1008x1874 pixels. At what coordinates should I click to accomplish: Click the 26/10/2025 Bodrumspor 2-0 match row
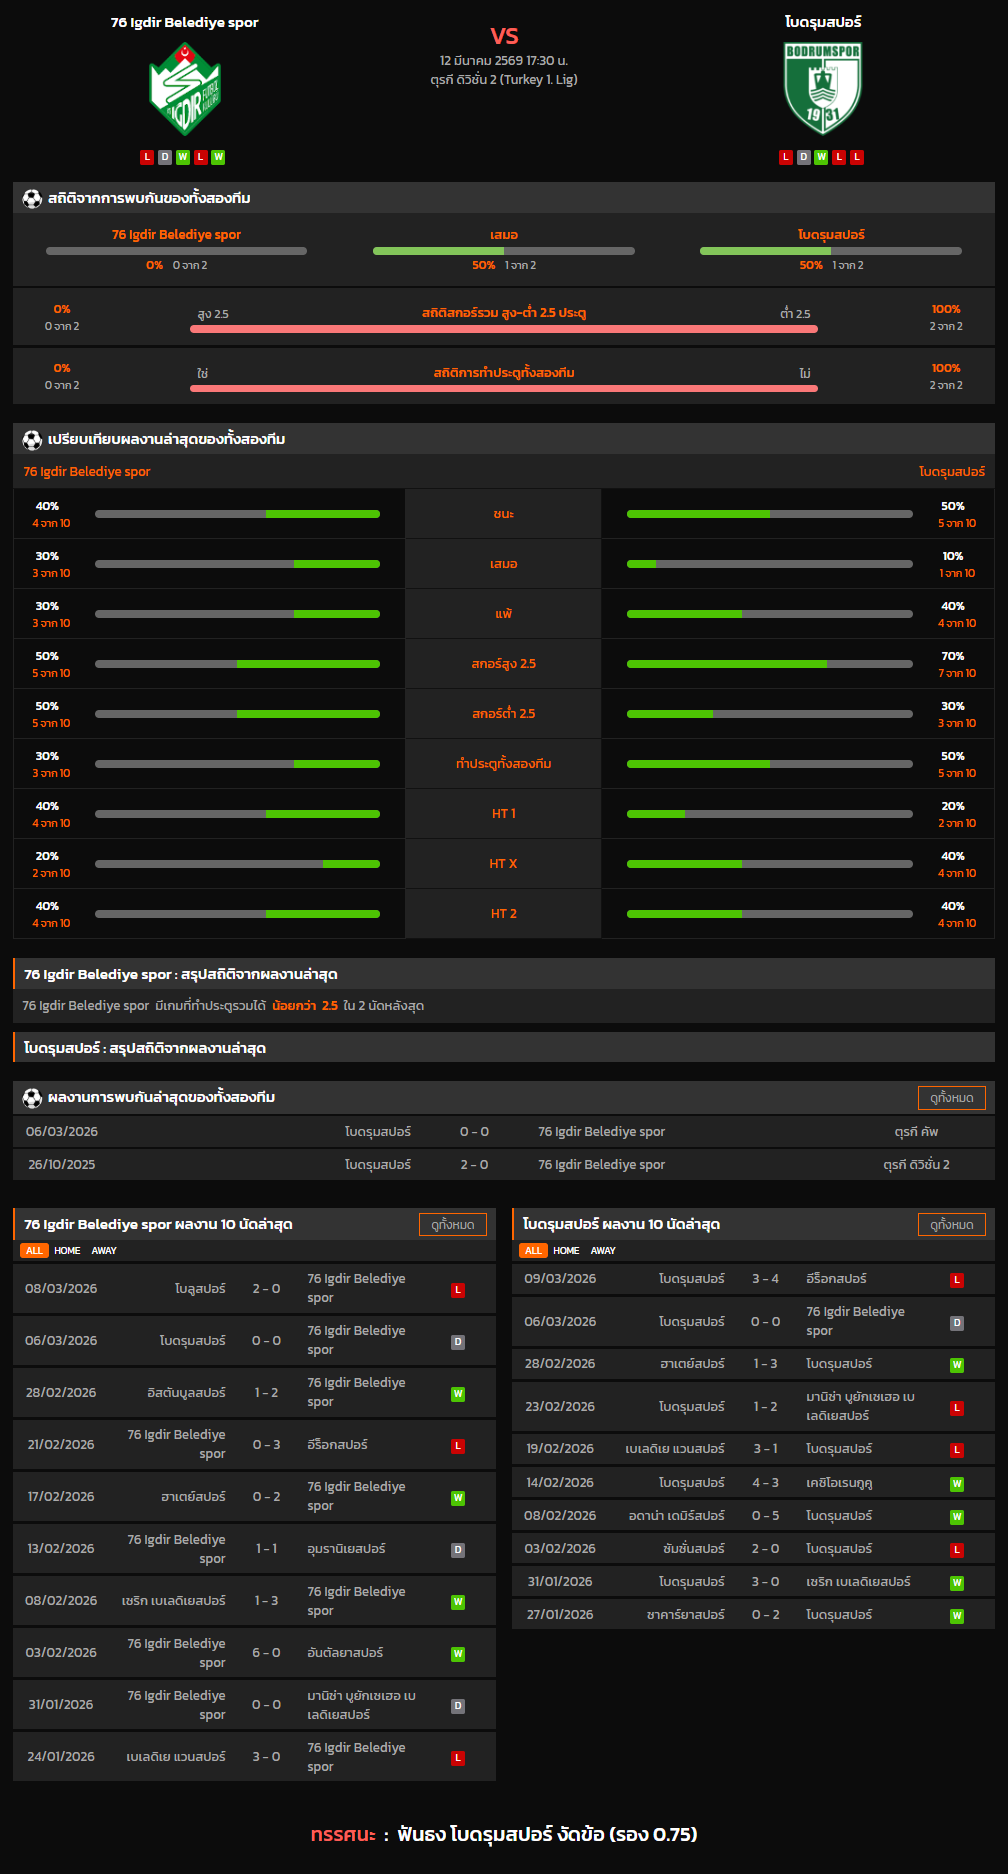click(504, 1165)
